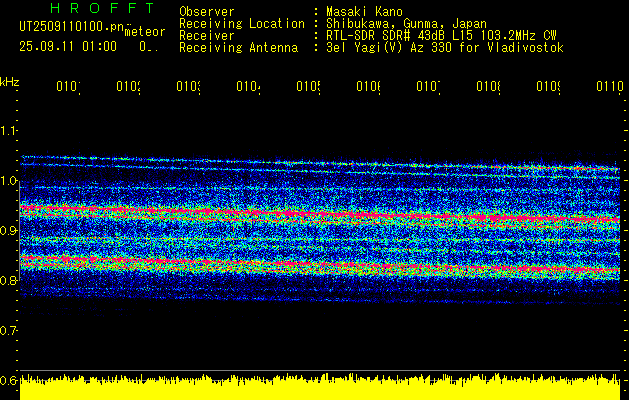Click the 0.6 kHz frequency axis label
Screen dimensions: 629x400
click(x=8, y=380)
